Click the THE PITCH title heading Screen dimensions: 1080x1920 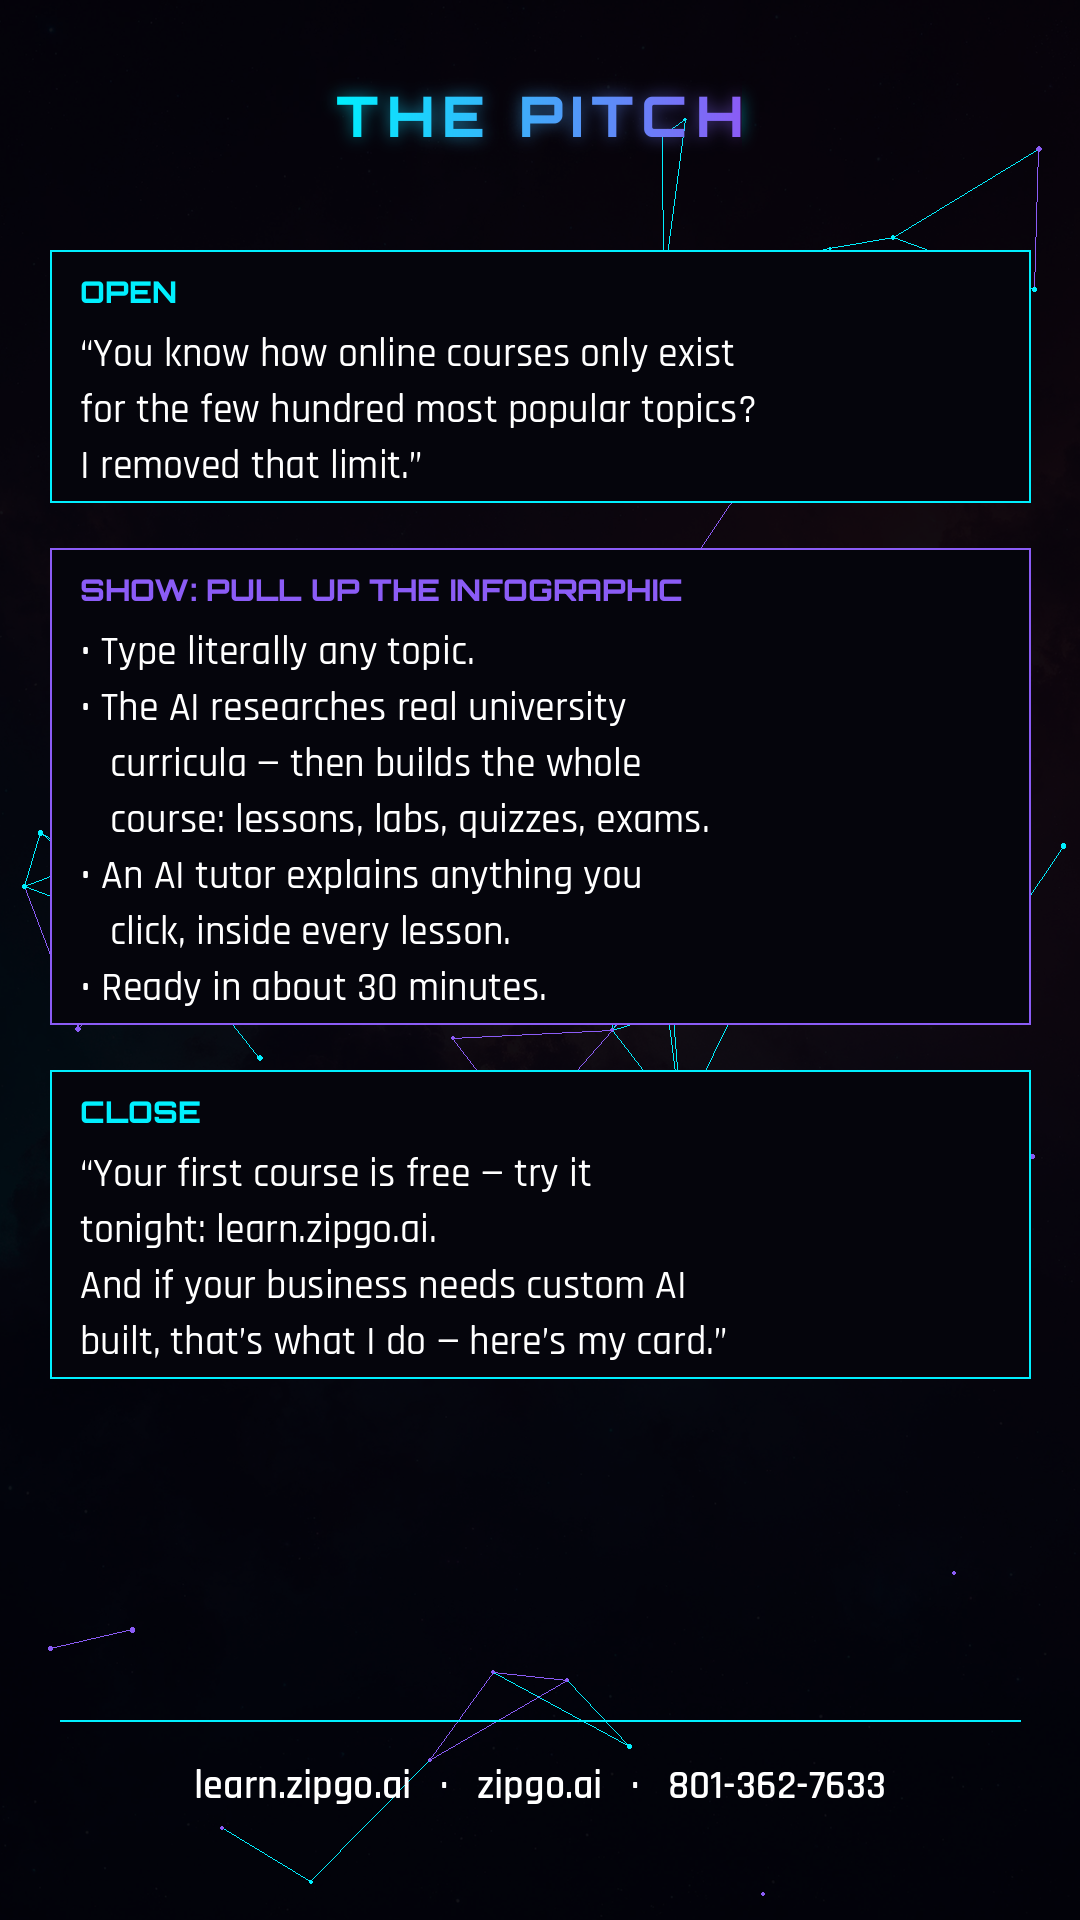click(x=540, y=117)
